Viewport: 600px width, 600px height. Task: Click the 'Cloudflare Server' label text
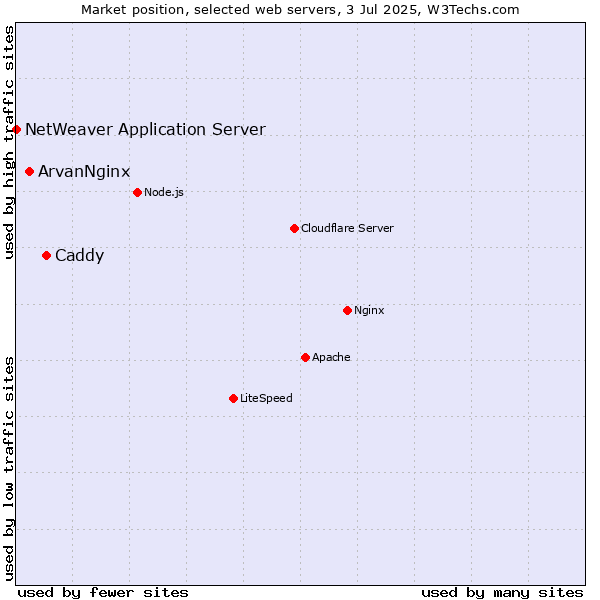point(347,228)
